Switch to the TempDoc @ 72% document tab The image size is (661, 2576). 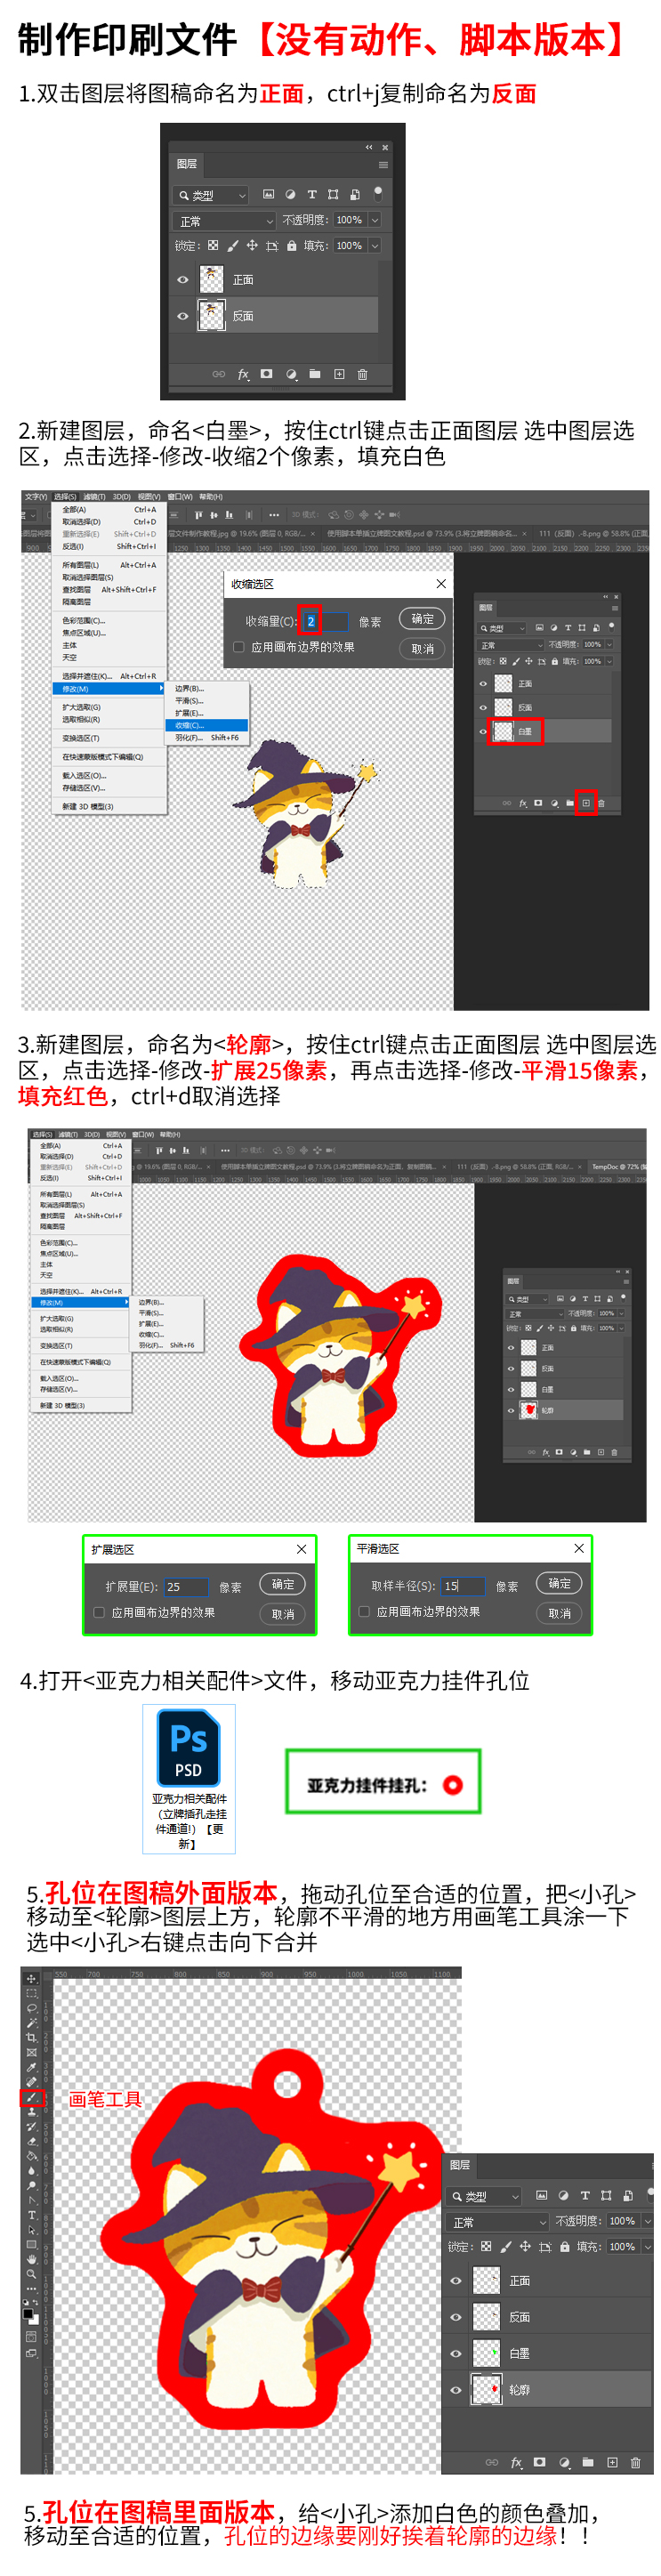tap(617, 1166)
